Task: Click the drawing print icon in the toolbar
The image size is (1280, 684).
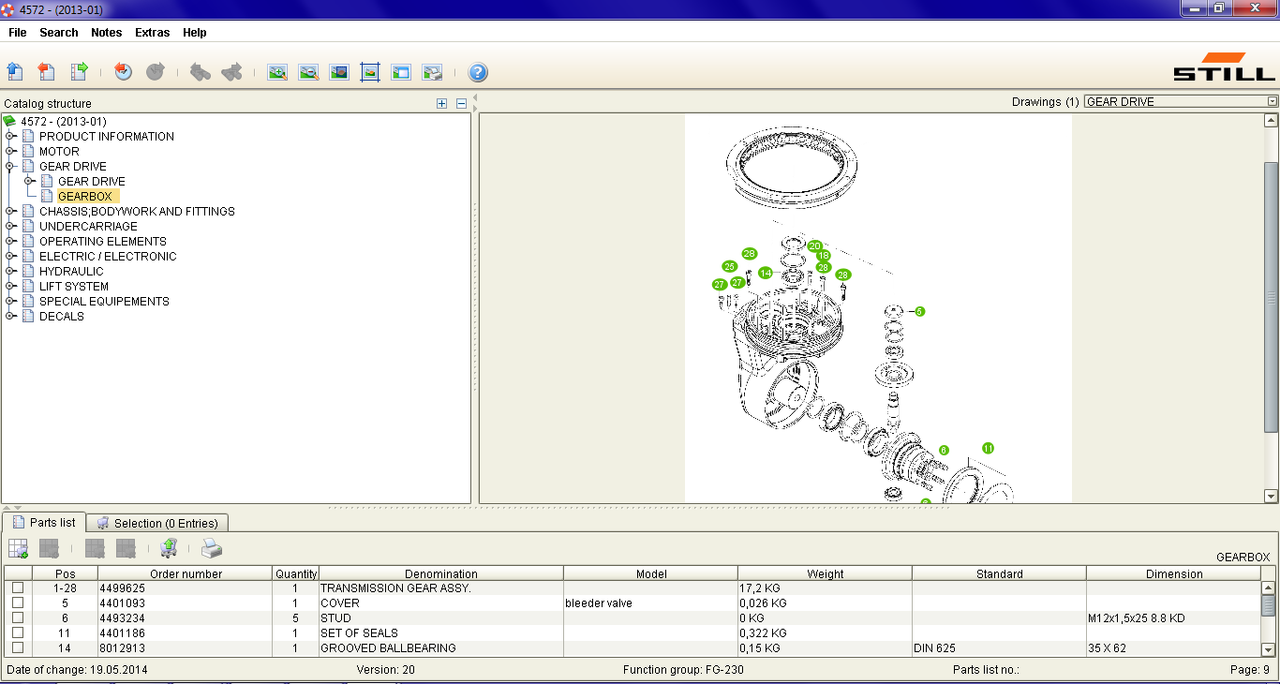Action: 432,72
